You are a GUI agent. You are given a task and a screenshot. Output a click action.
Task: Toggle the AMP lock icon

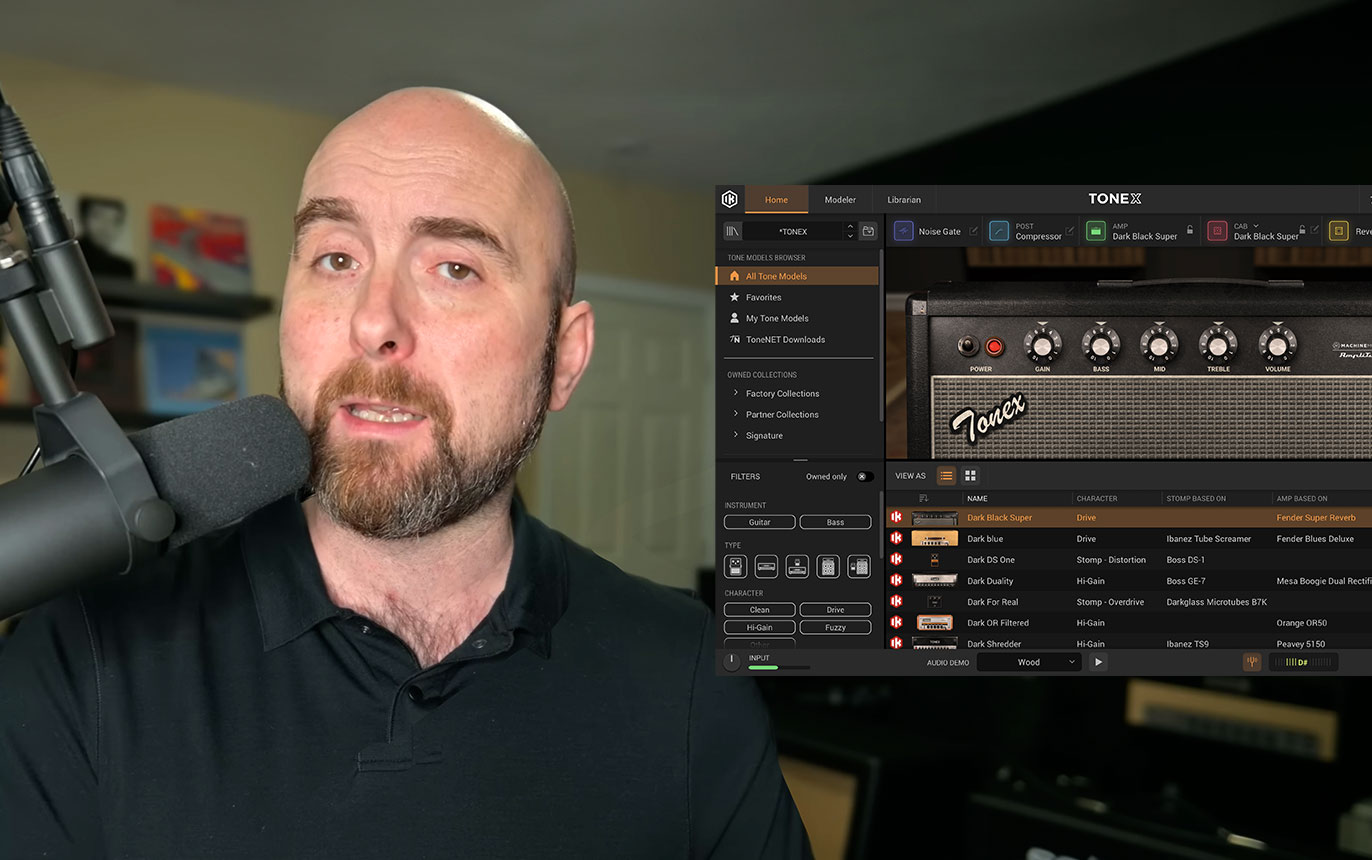[1189, 231]
